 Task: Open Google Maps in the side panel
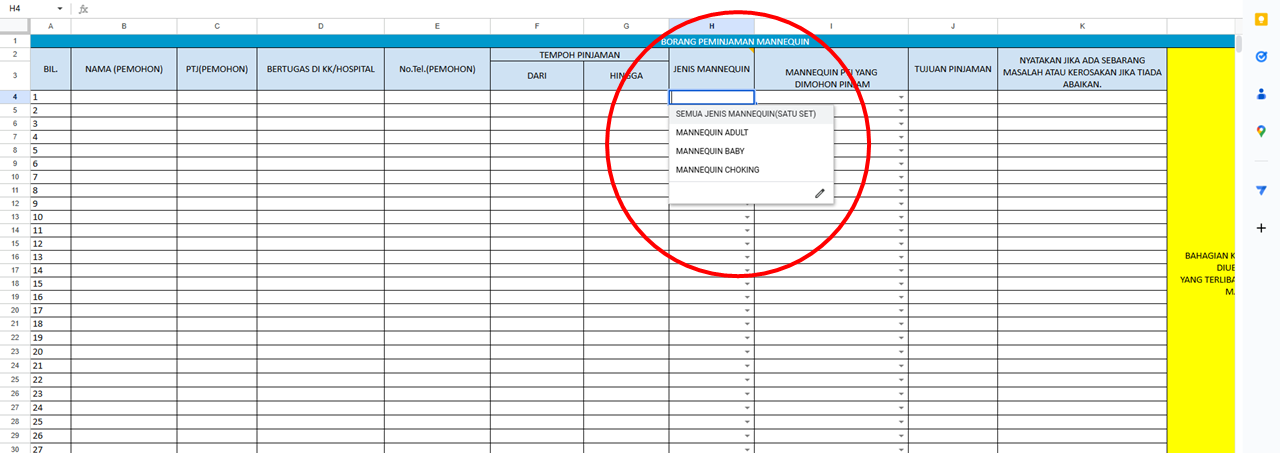tap(1260, 131)
